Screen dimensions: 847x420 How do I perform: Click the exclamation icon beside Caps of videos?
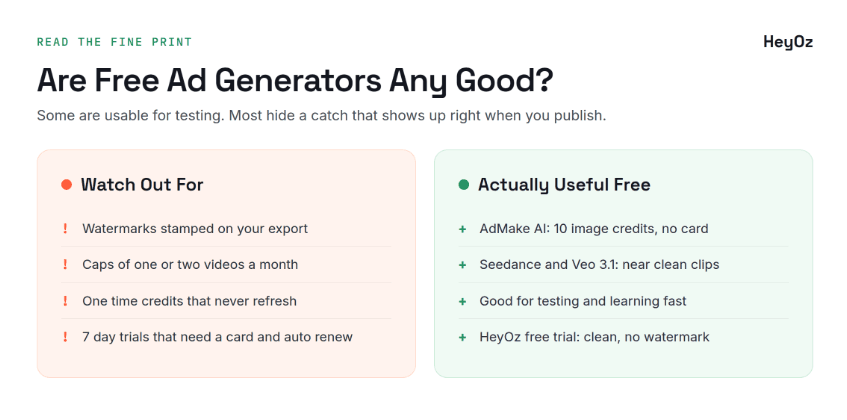65,265
